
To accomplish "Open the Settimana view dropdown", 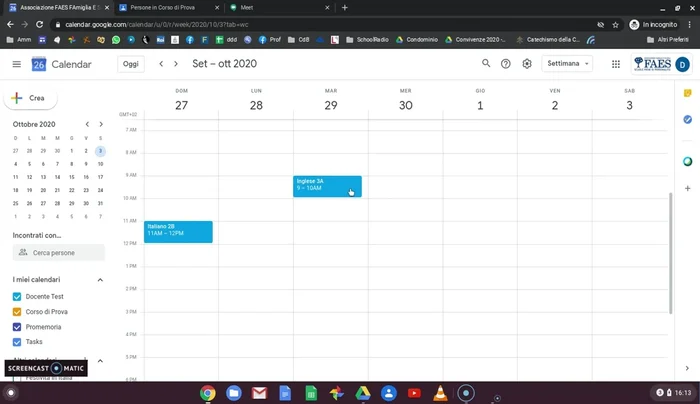I will (x=567, y=64).
